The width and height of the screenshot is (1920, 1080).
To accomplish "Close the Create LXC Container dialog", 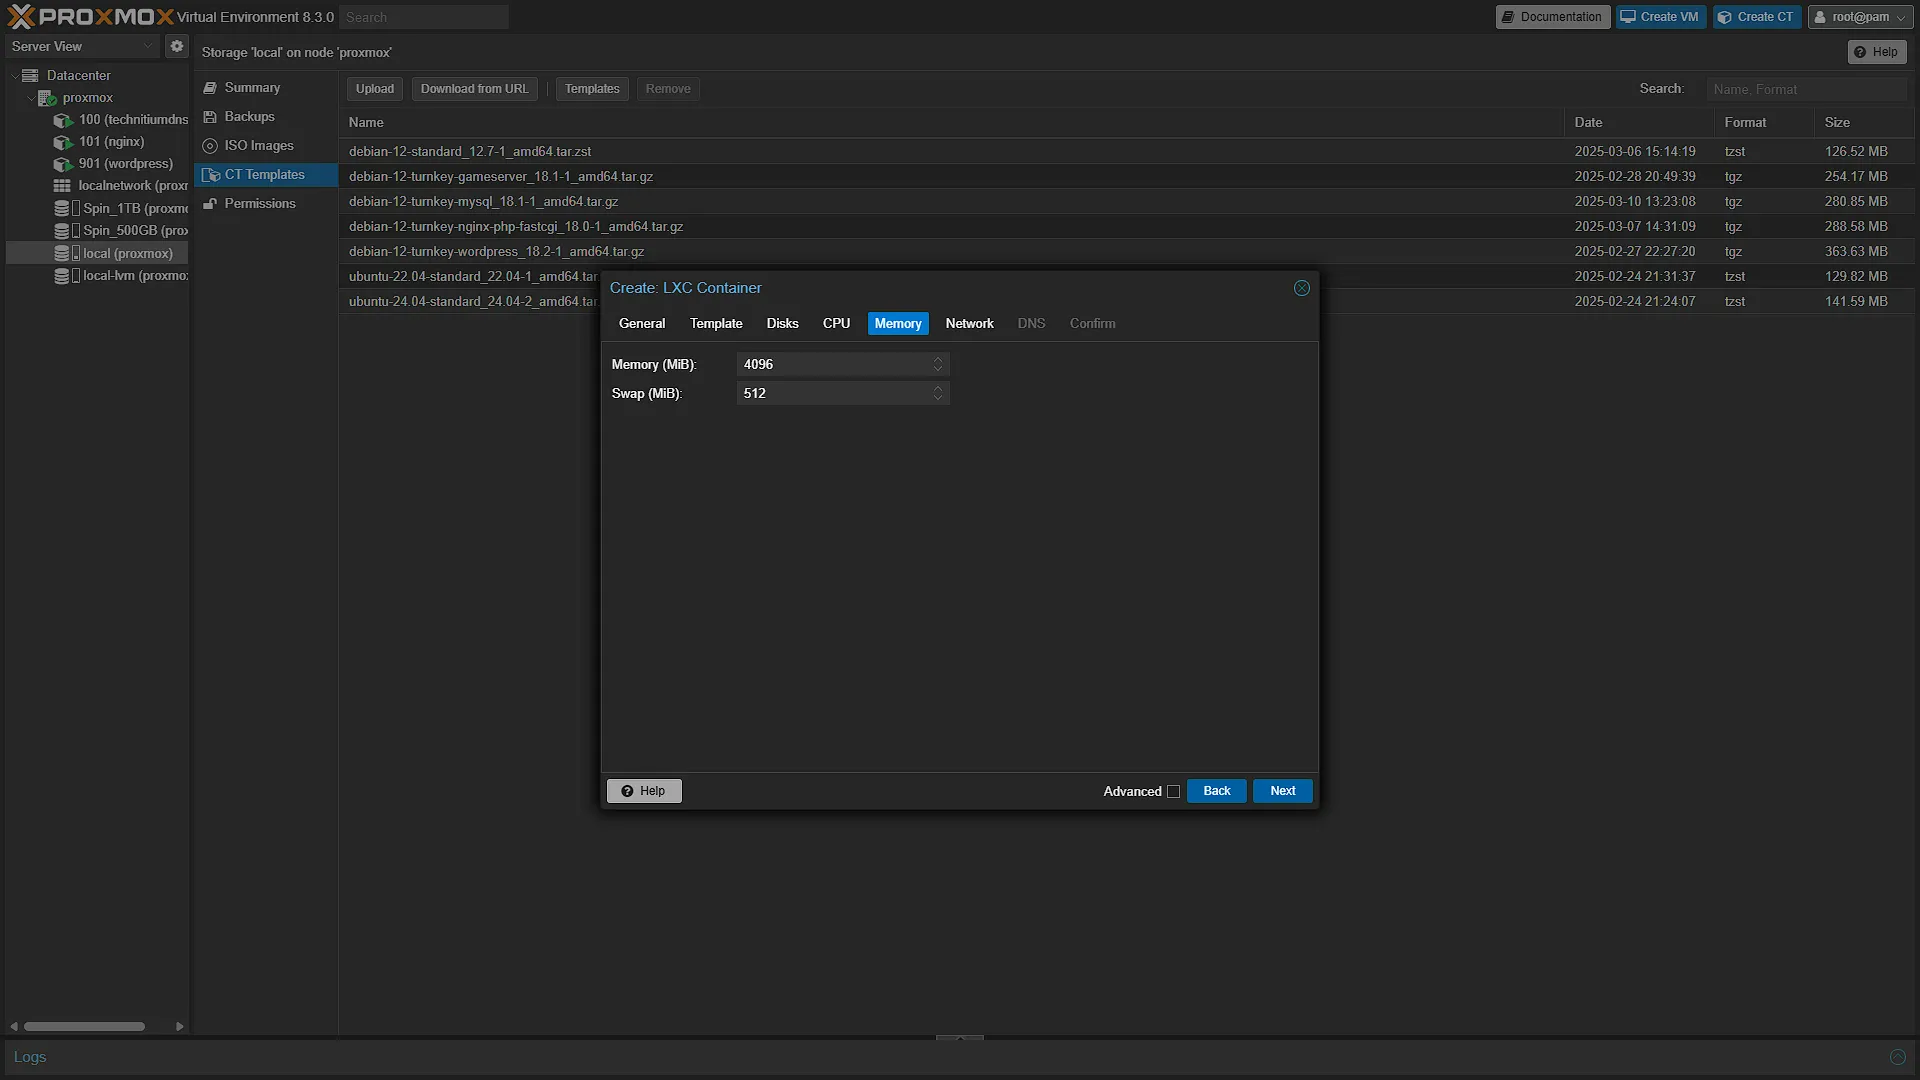I will pos(1302,288).
